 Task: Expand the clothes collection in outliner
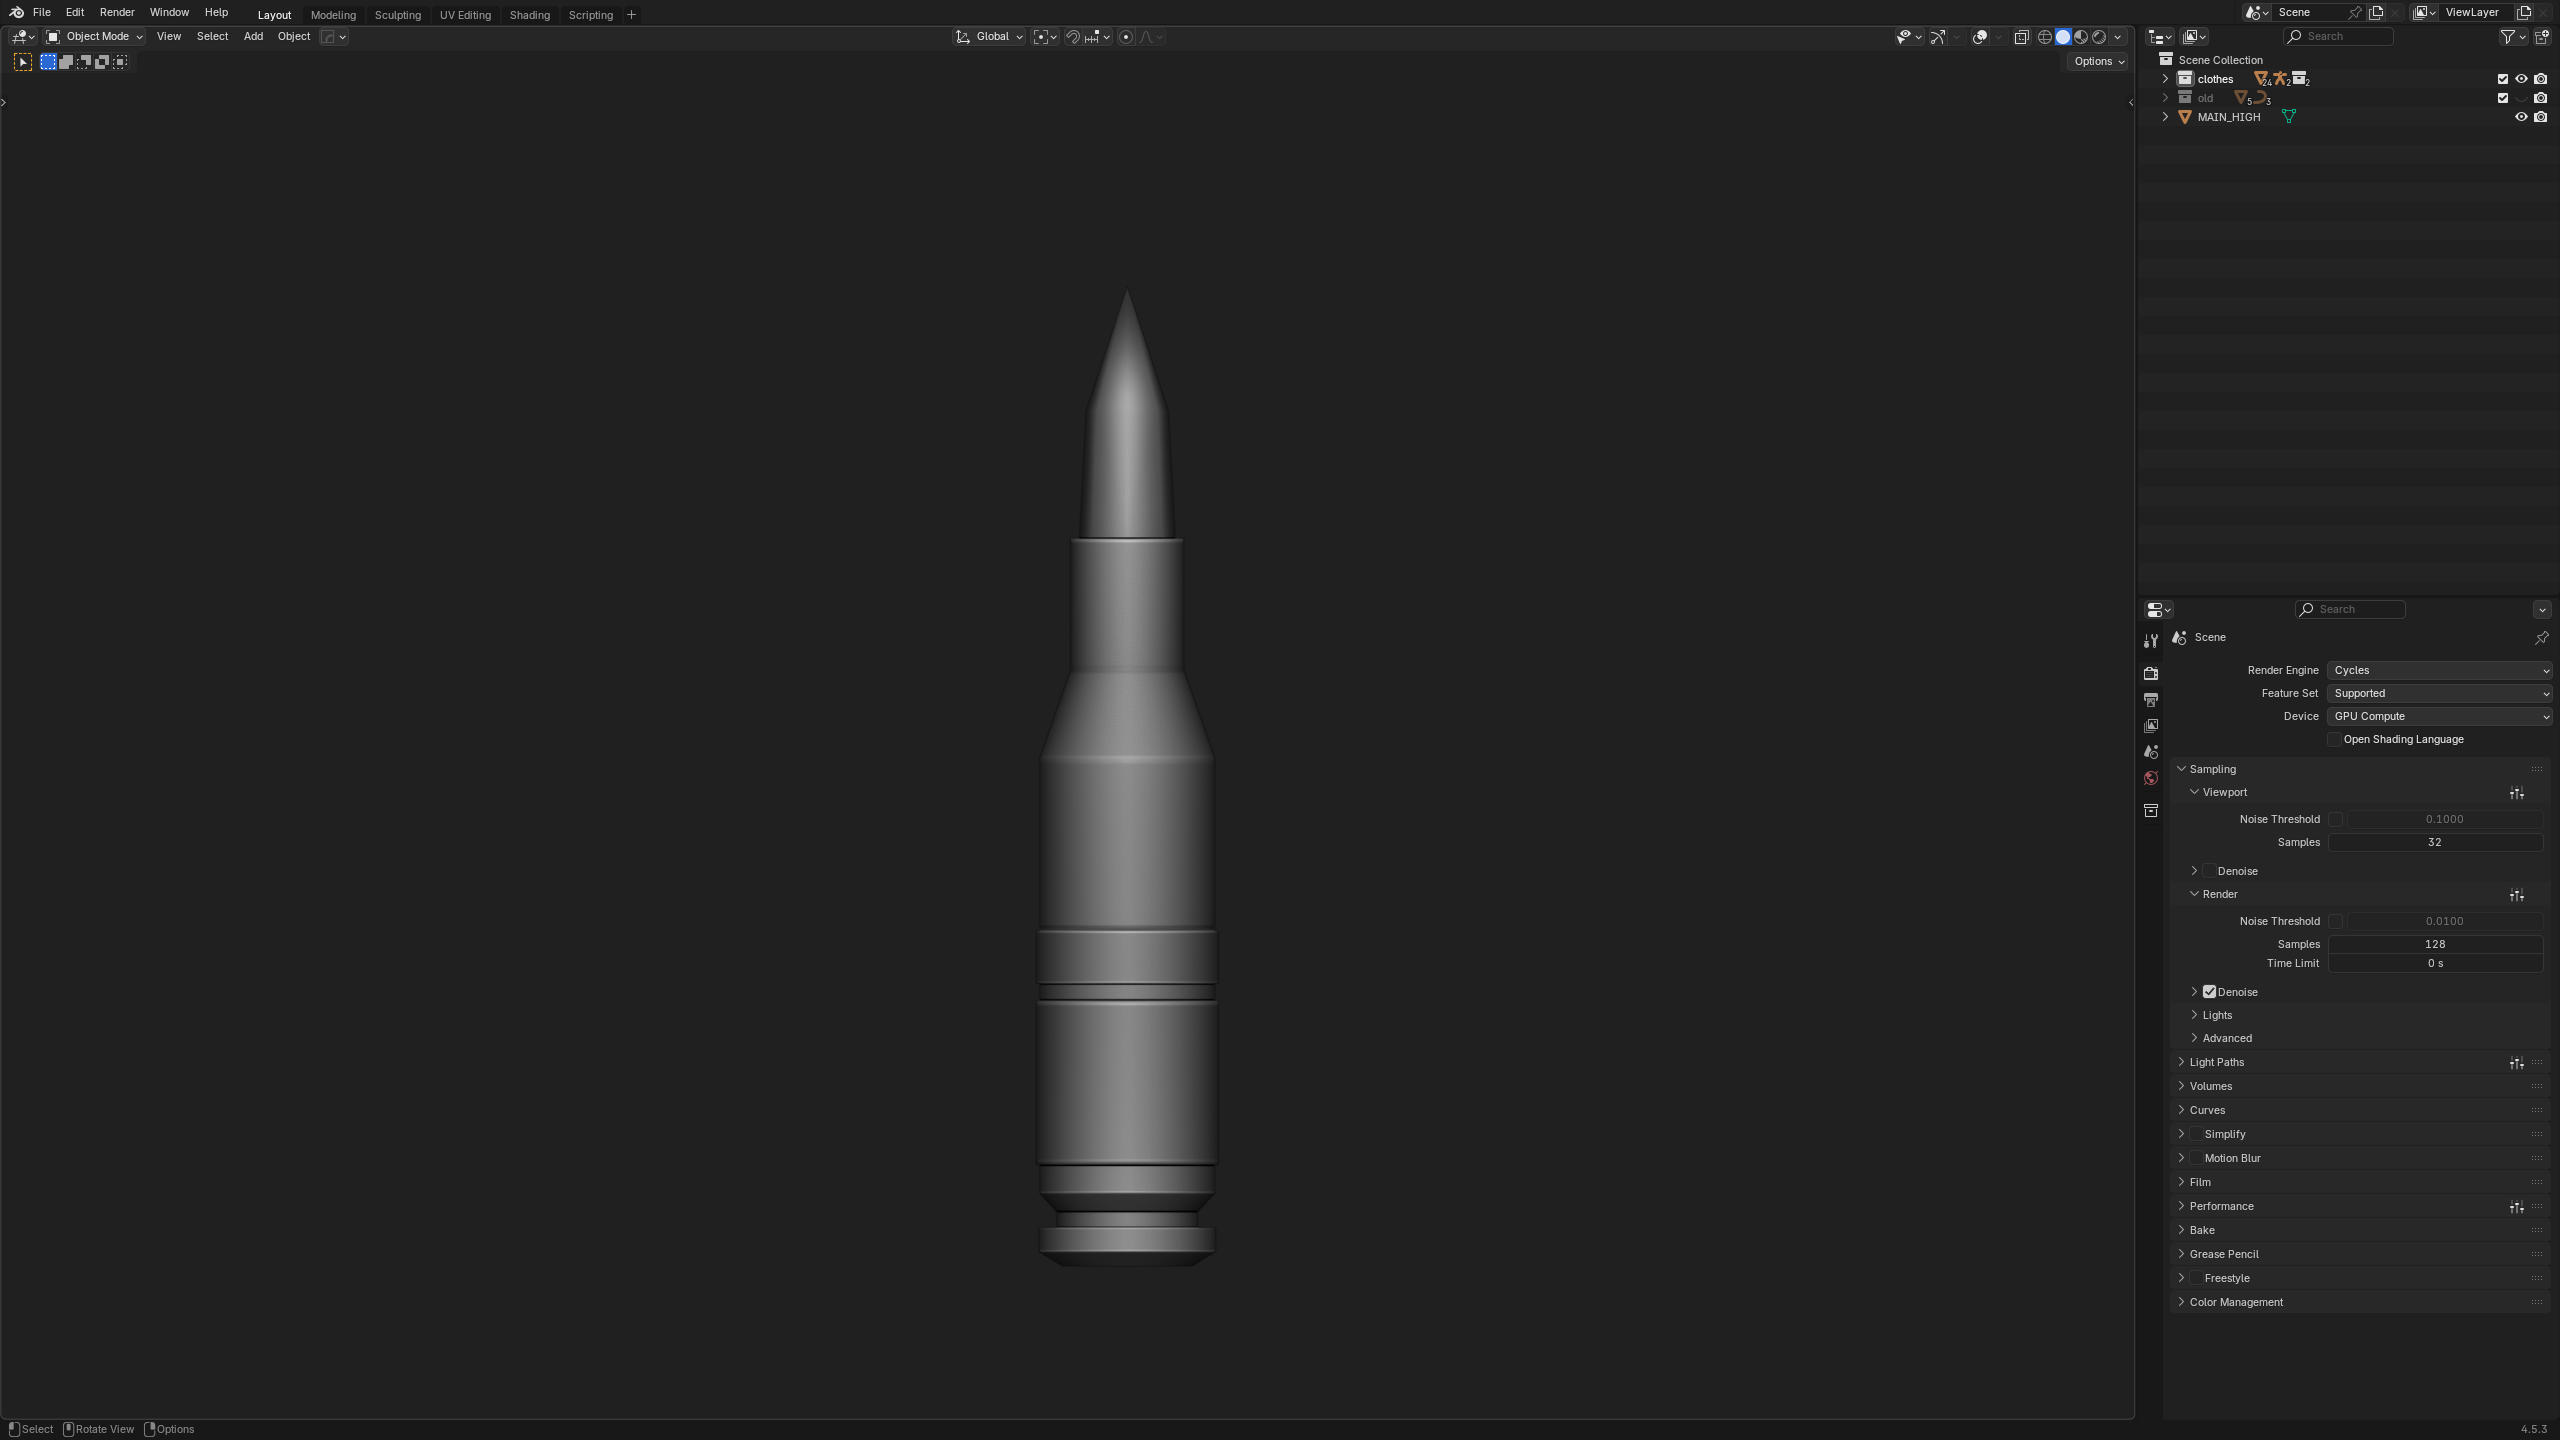click(x=2166, y=79)
